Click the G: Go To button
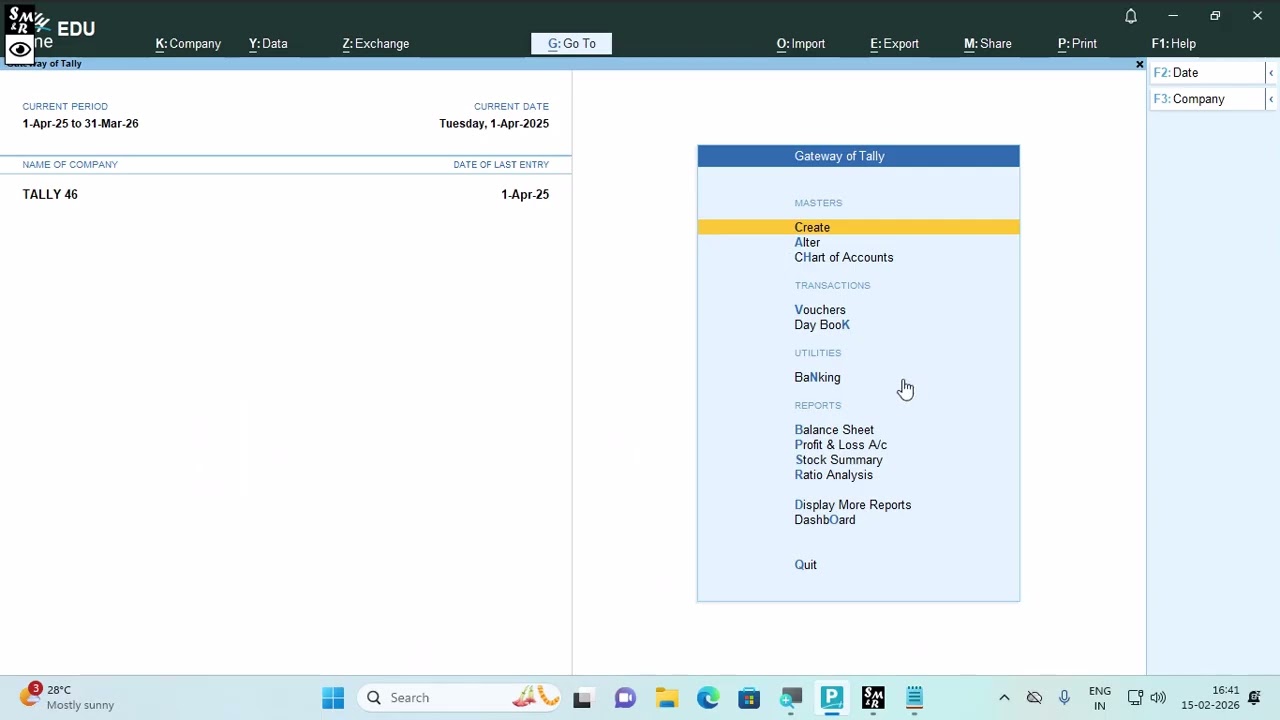Viewport: 1280px width, 720px height. pyautogui.click(x=572, y=44)
